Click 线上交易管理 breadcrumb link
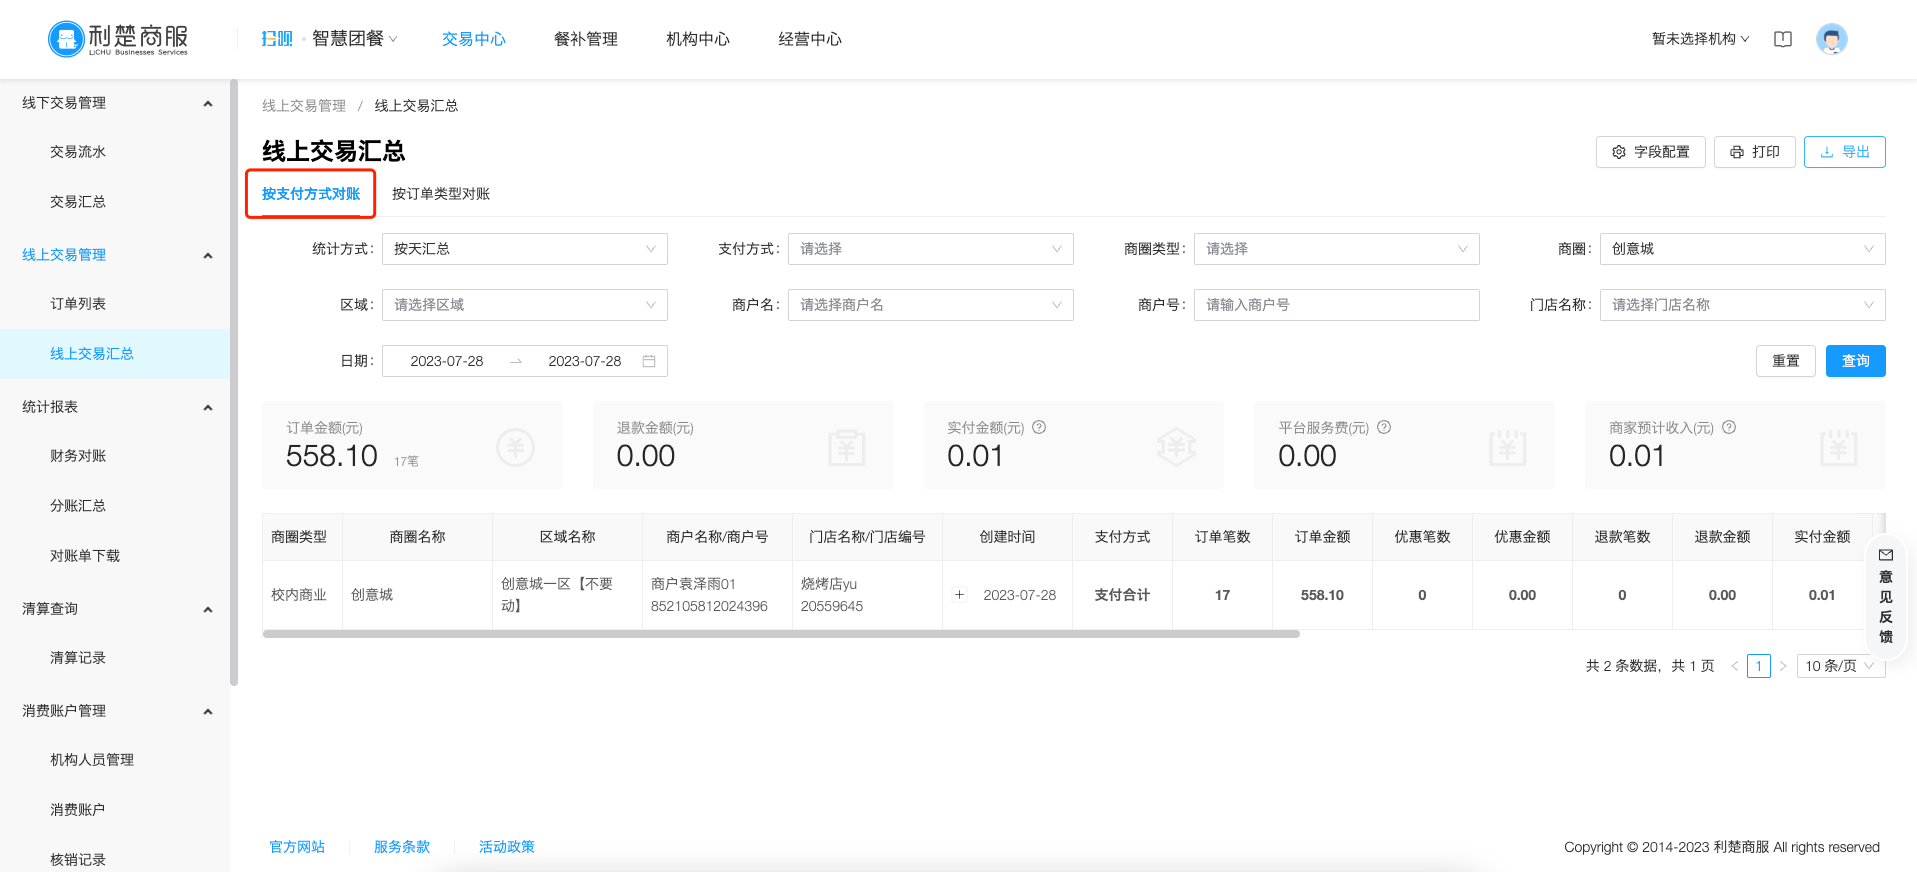The image size is (1917, 872). pos(304,106)
